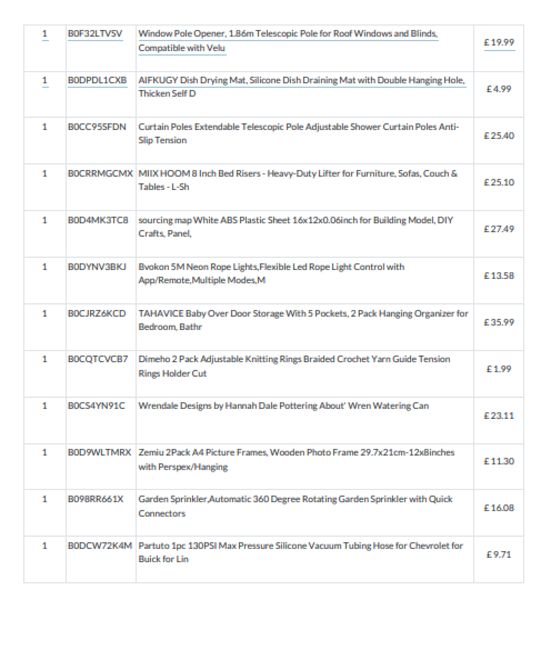Select the Bvokon Neon Rope Lights description

pyautogui.click(x=271, y=273)
